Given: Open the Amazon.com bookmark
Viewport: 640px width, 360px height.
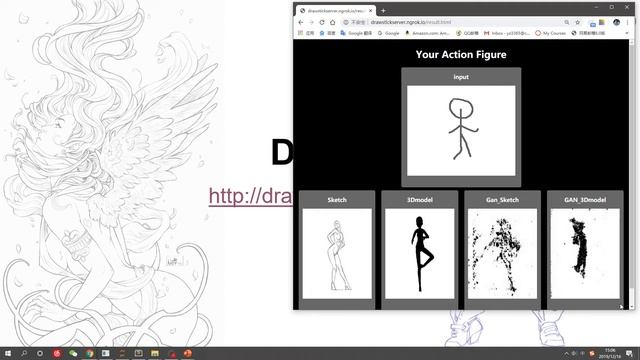Looking at the screenshot, I should [427, 33].
